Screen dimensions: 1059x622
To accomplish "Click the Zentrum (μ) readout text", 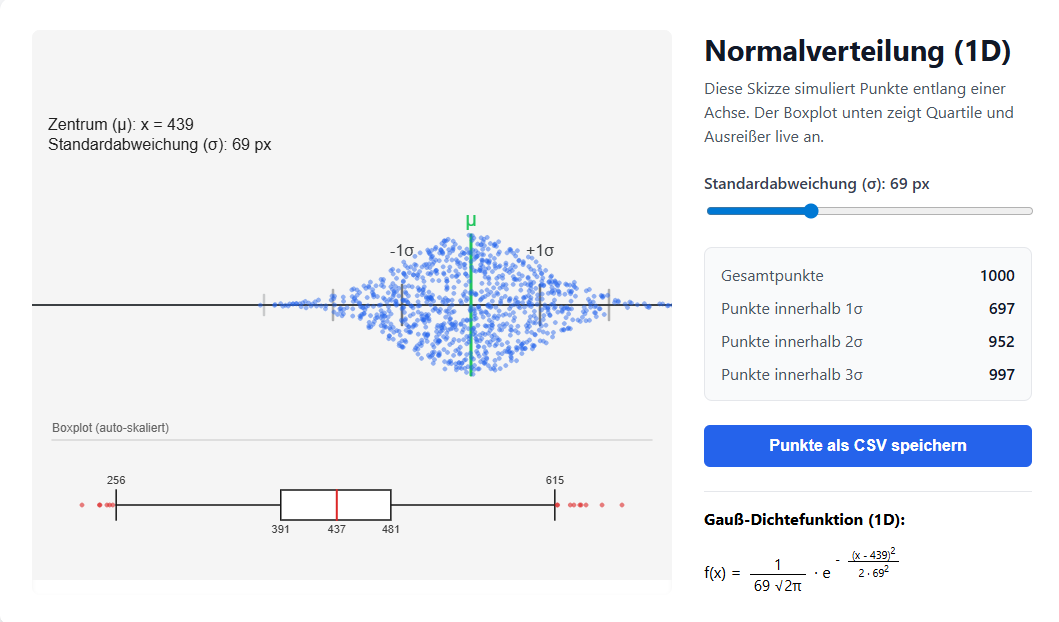I will point(121,125).
